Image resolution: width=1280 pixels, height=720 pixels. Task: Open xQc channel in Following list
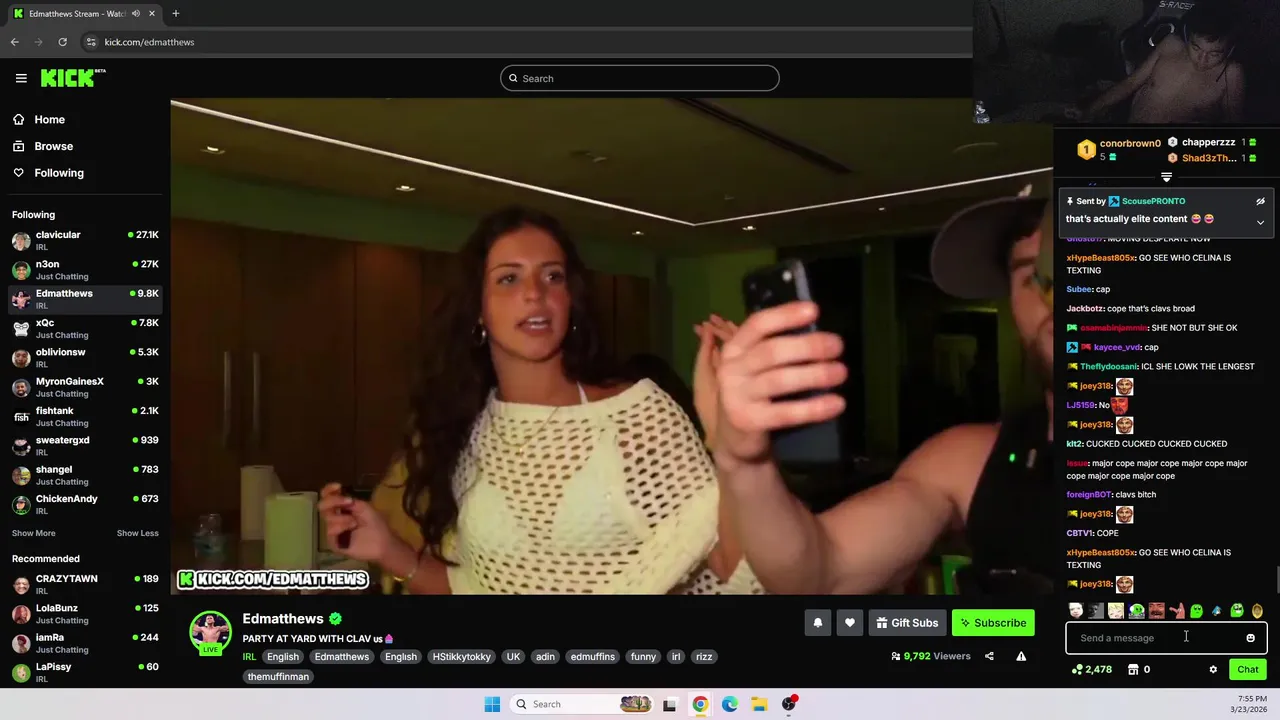point(85,328)
